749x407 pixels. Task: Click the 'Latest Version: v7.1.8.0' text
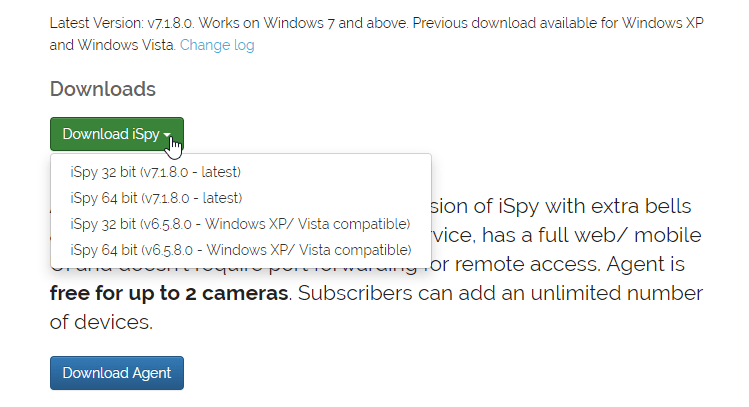121,23
